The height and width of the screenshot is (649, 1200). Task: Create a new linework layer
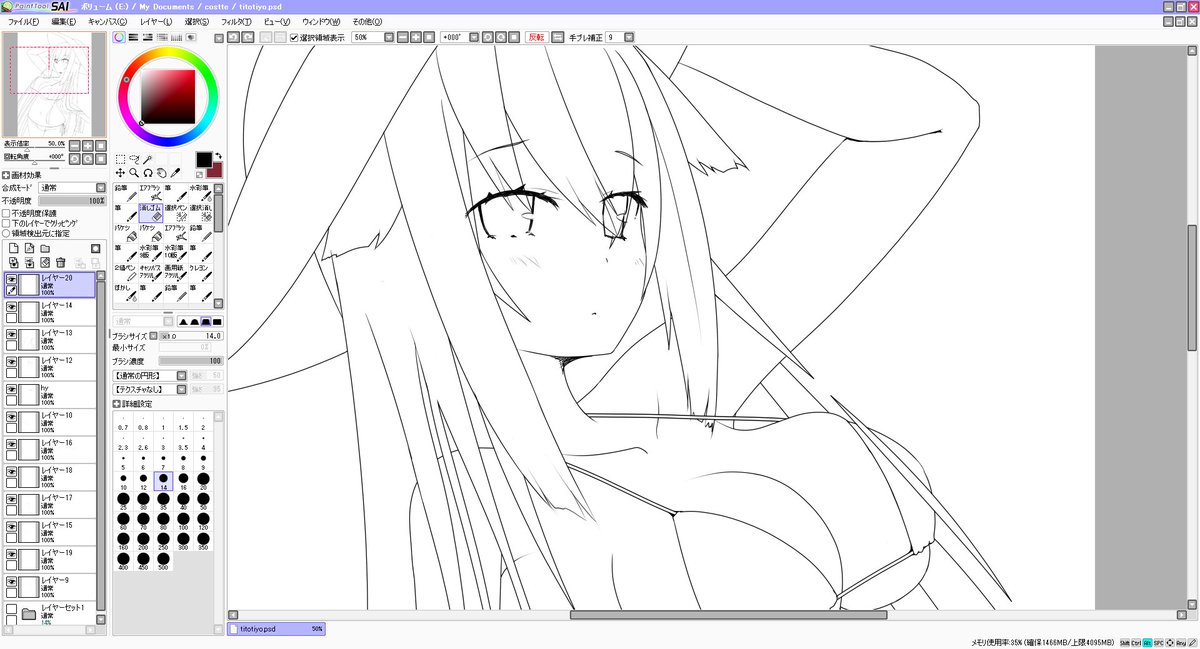[28, 248]
